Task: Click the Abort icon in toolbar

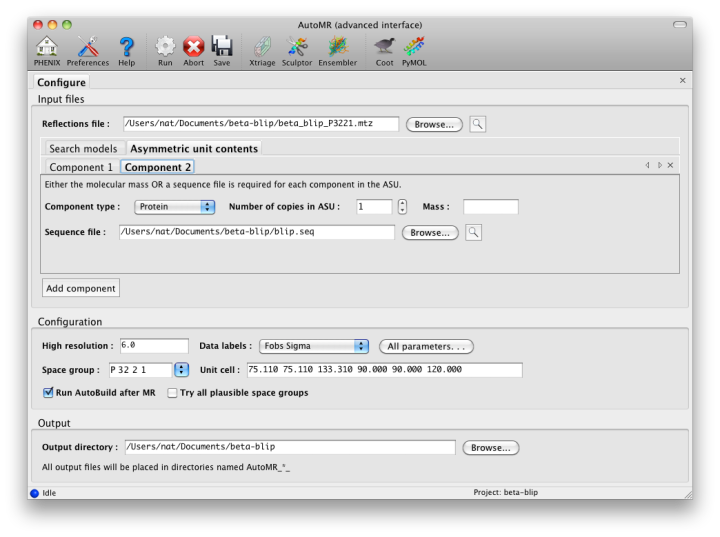Action: [193, 47]
